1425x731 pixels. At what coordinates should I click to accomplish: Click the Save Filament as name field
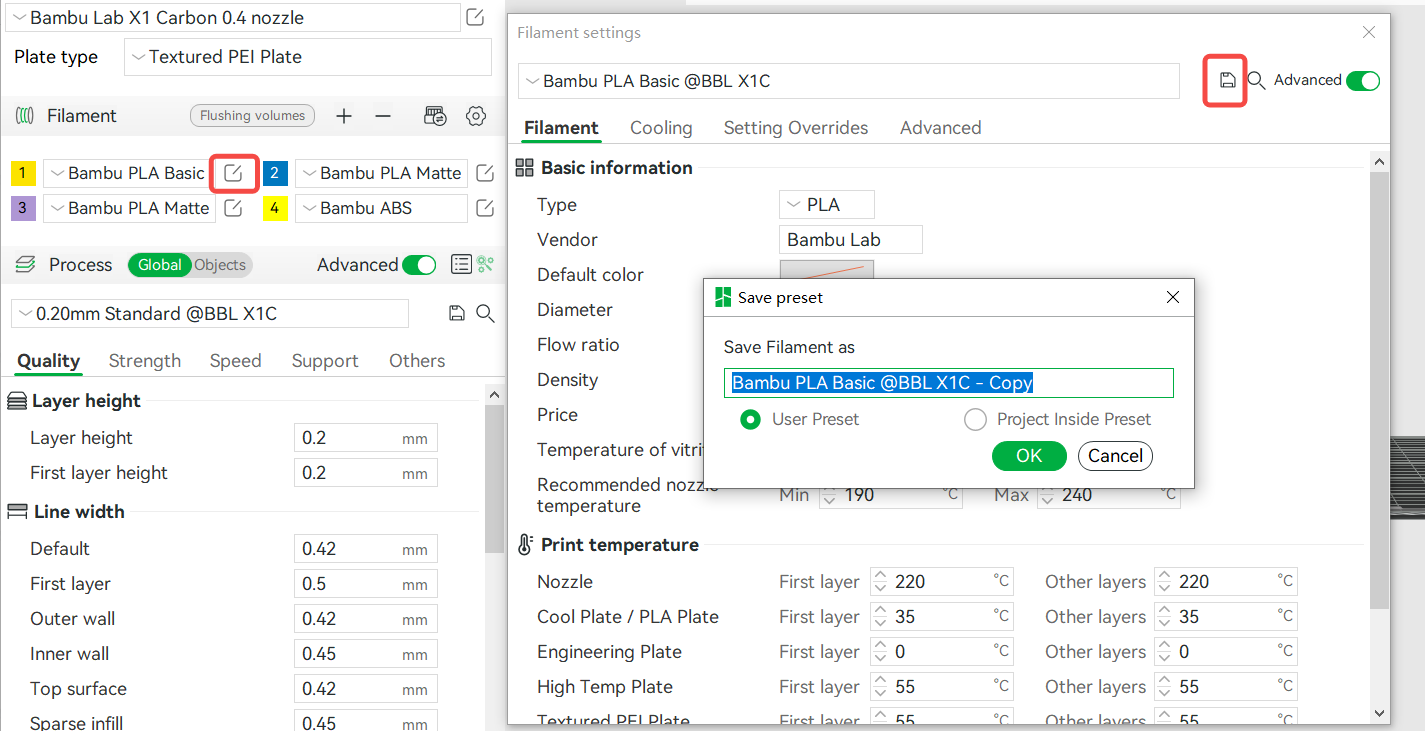coord(948,383)
